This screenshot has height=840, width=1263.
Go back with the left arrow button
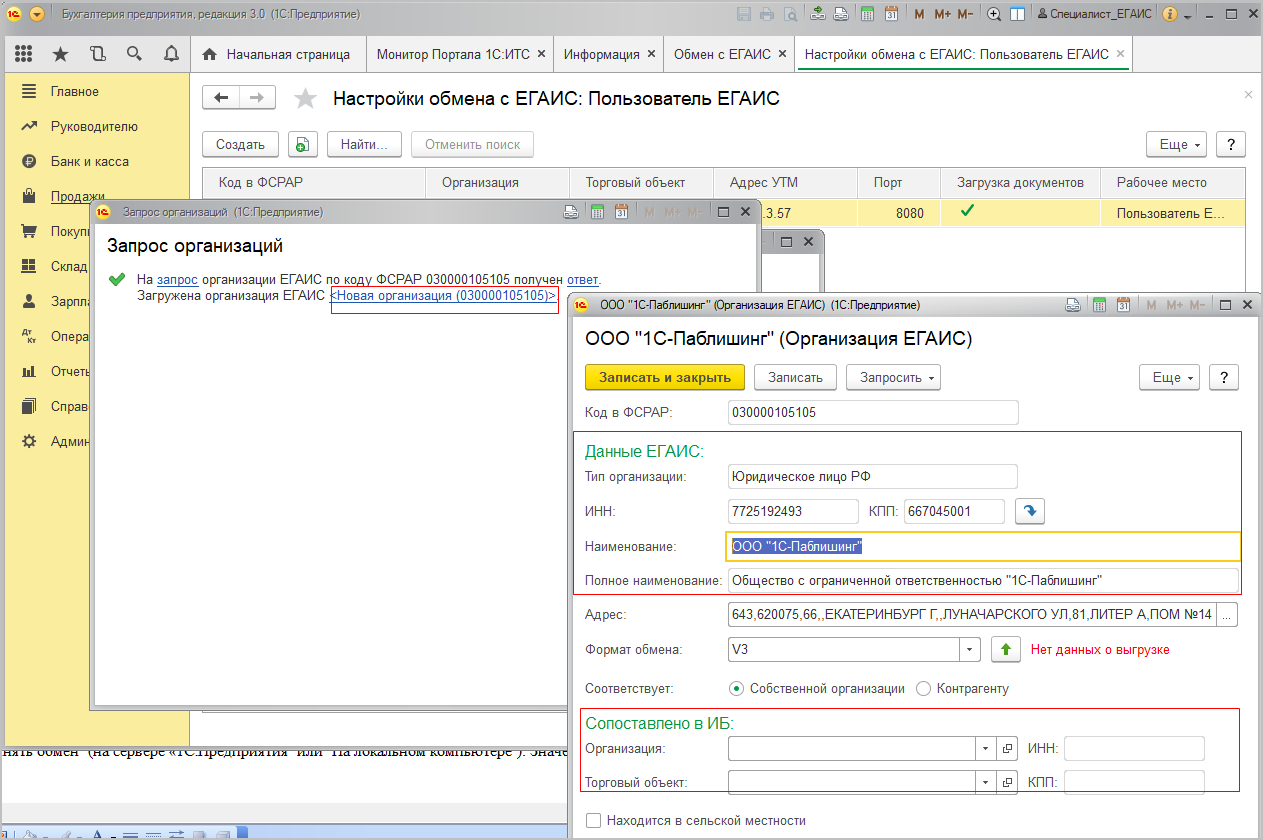click(222, 97)
